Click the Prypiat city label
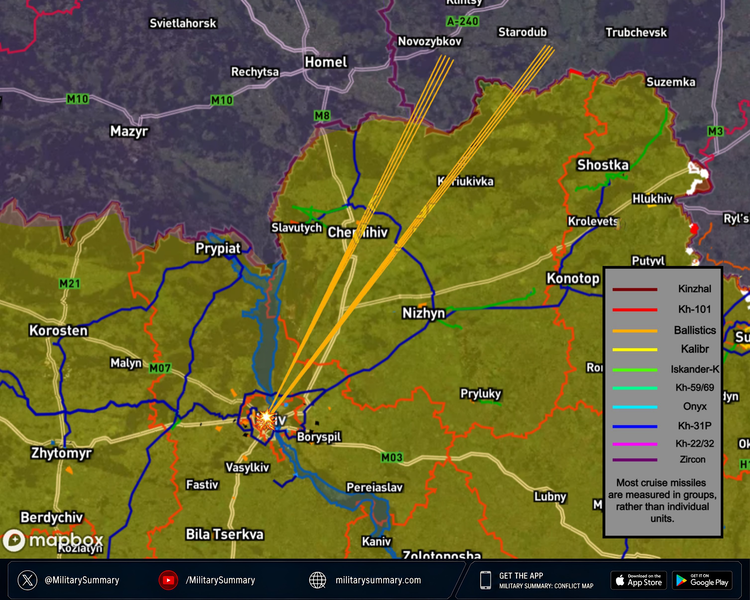 coord(218,249)
